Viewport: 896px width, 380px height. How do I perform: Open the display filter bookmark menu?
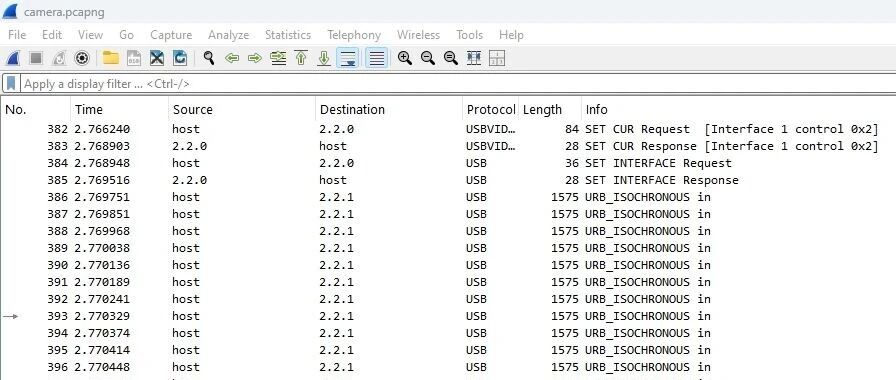(x=11, y=84)
